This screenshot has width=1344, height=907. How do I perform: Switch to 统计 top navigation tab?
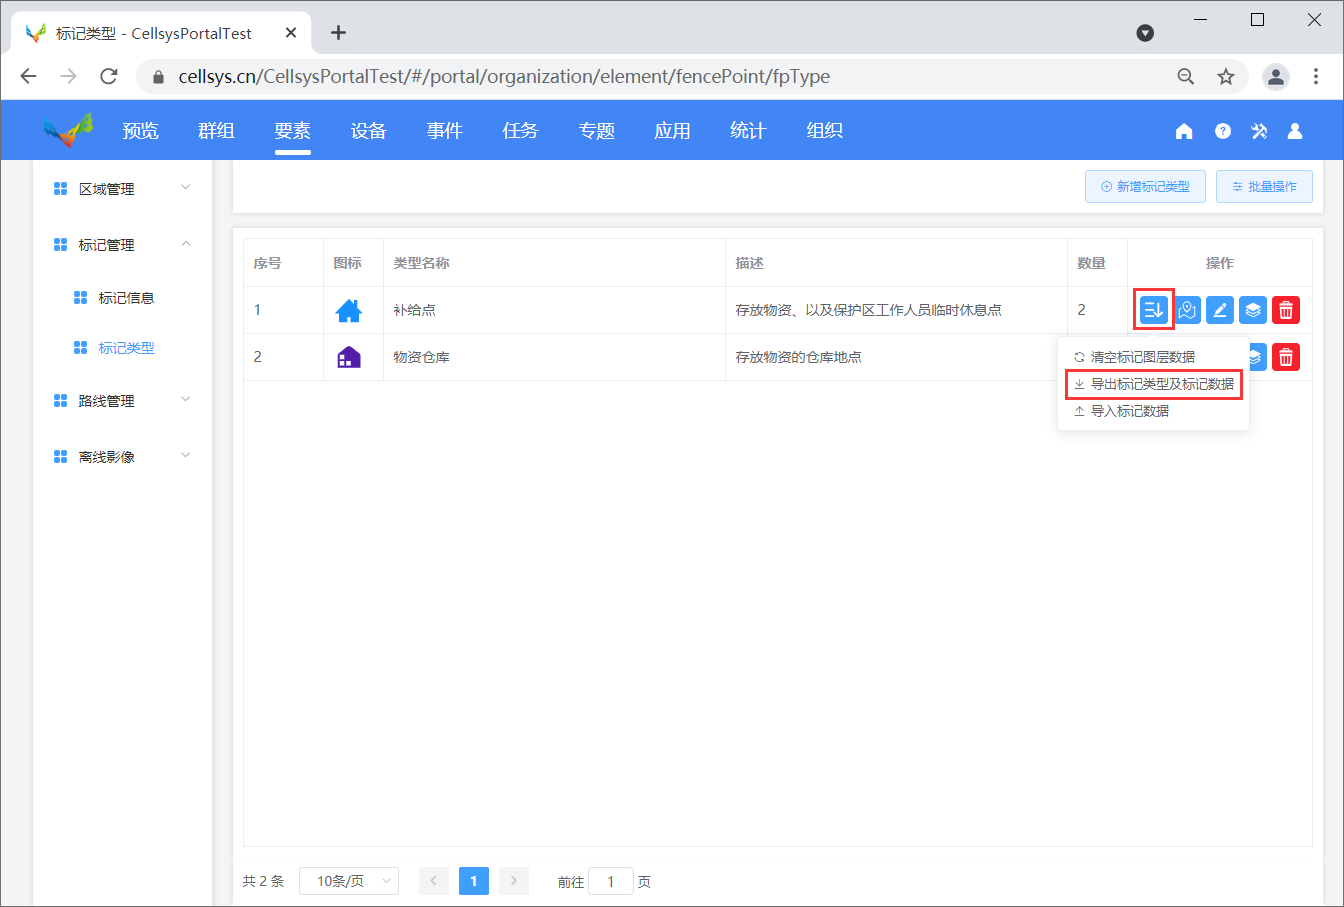pos(749,131)
